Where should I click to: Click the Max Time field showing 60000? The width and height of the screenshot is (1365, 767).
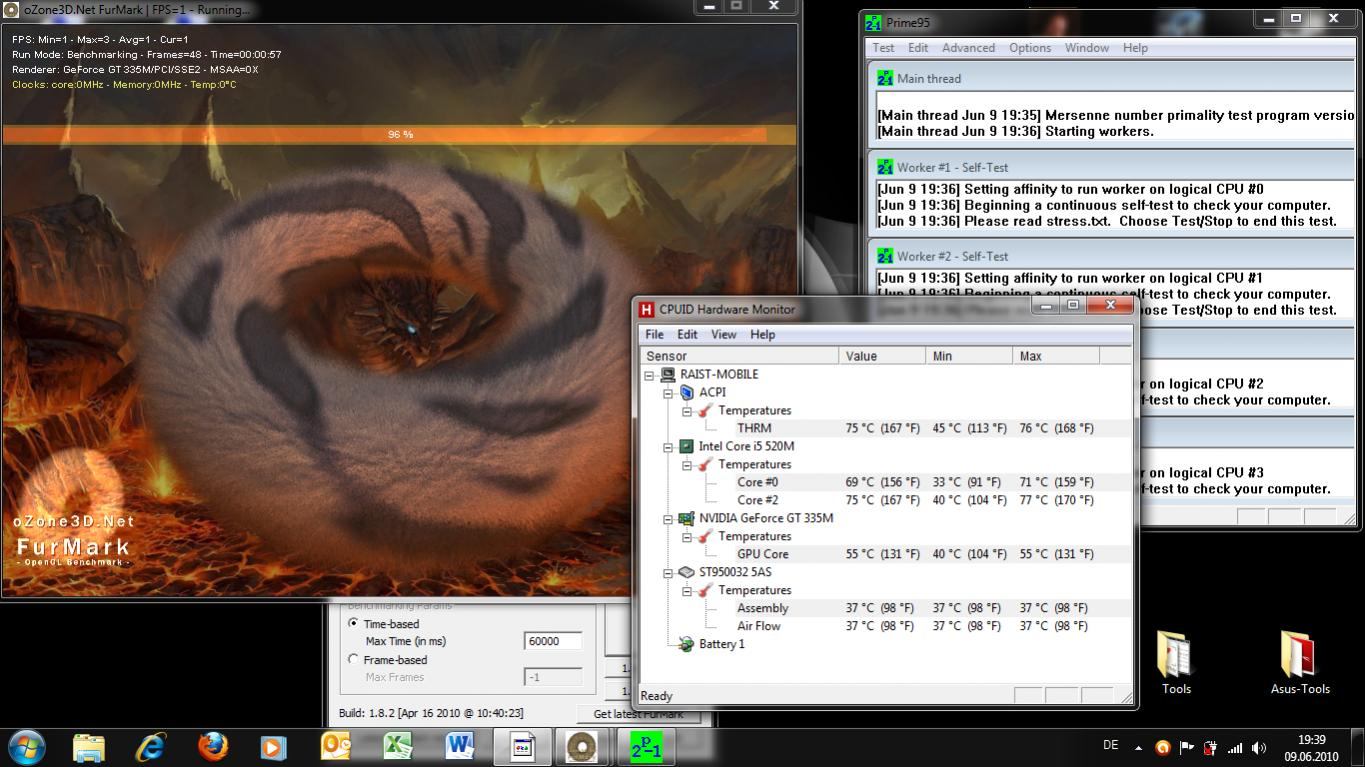point(553,641)
